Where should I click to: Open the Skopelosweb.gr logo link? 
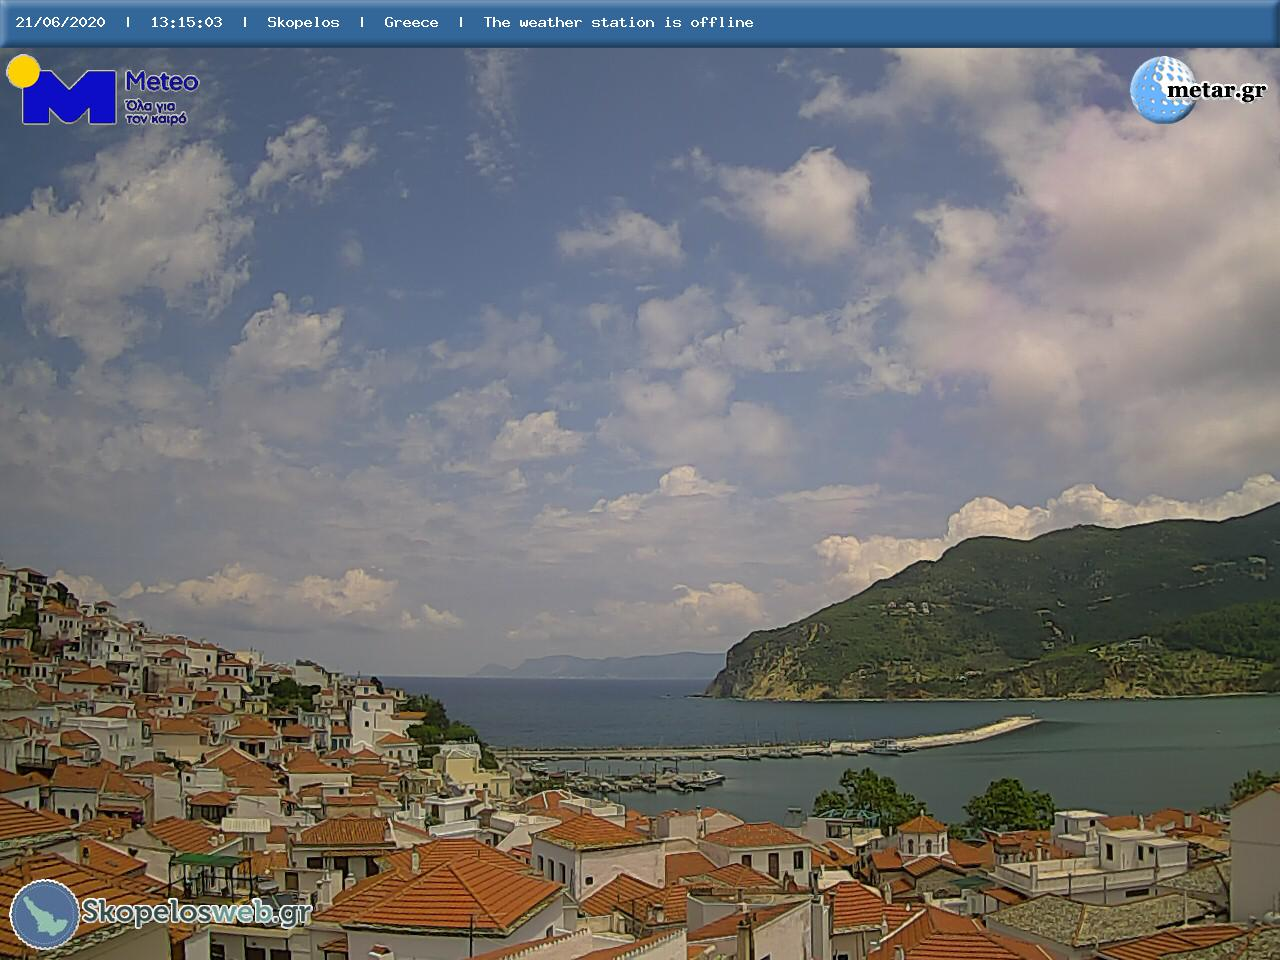(x=161, y=913)
